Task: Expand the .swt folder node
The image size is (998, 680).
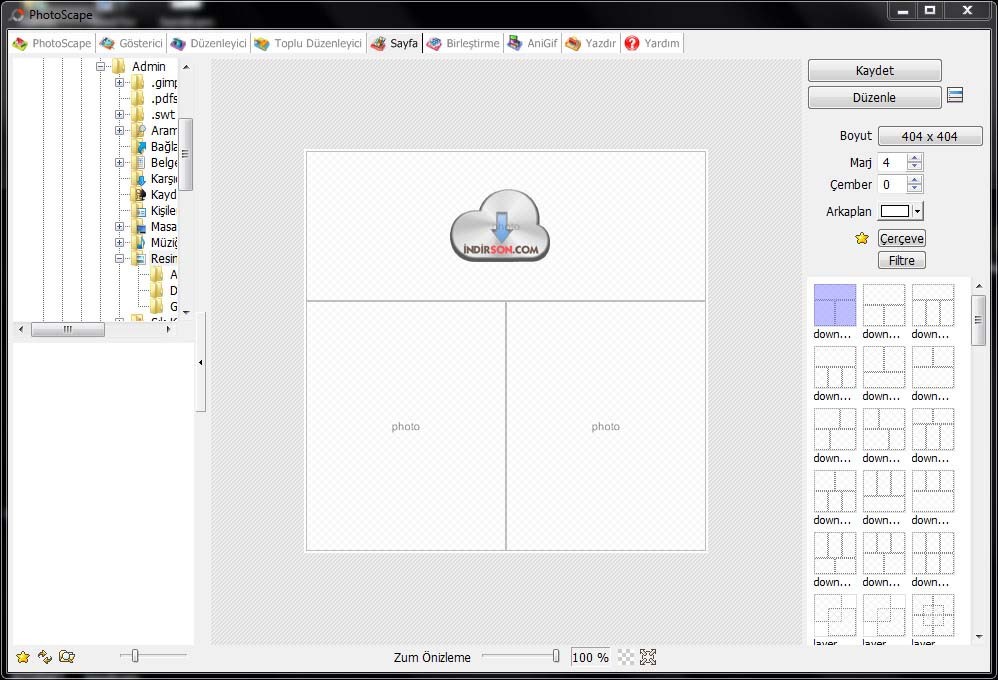Action: 119,115
